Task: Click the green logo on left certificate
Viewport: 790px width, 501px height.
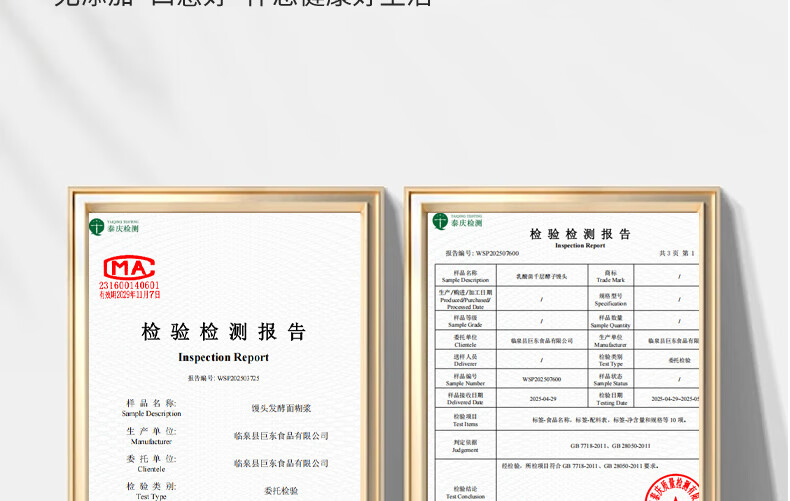Action: pos(97,227)
